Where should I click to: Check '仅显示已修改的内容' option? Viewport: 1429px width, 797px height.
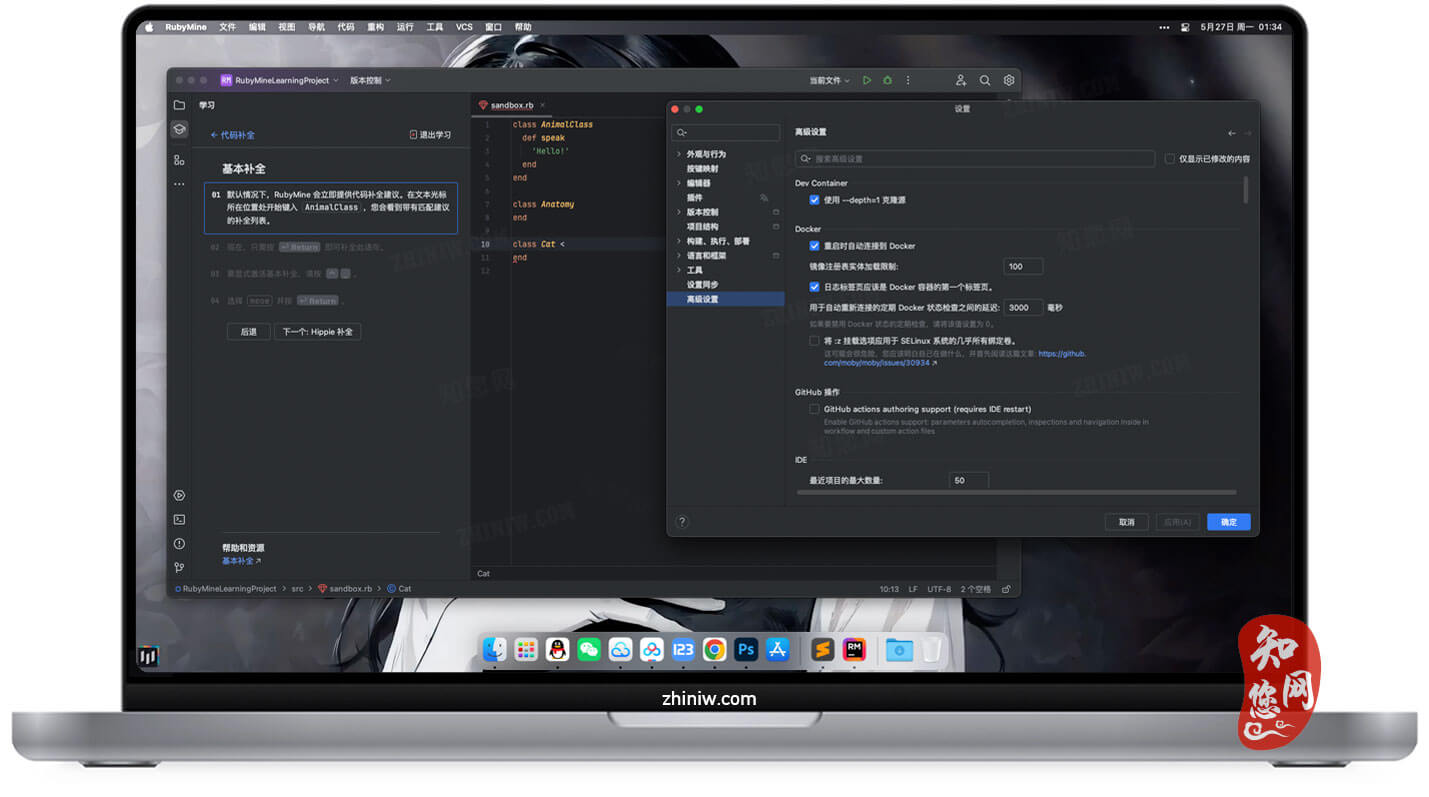click(1169, 159)
